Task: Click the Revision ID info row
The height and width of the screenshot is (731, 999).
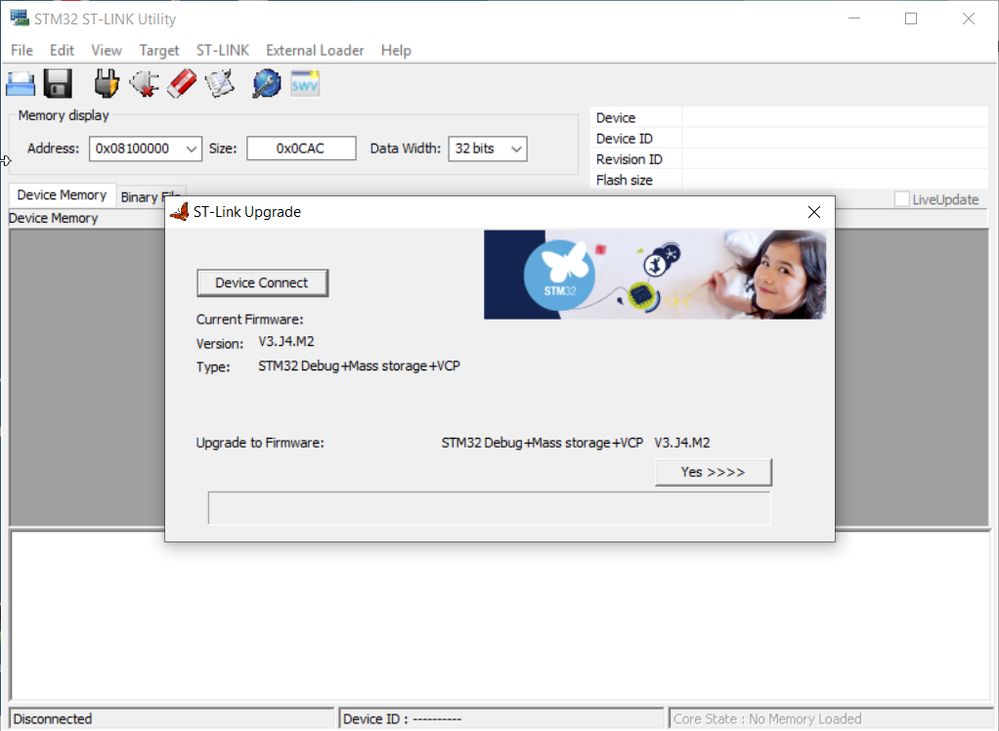Action: pyautogui.click(x=789, y=159)
